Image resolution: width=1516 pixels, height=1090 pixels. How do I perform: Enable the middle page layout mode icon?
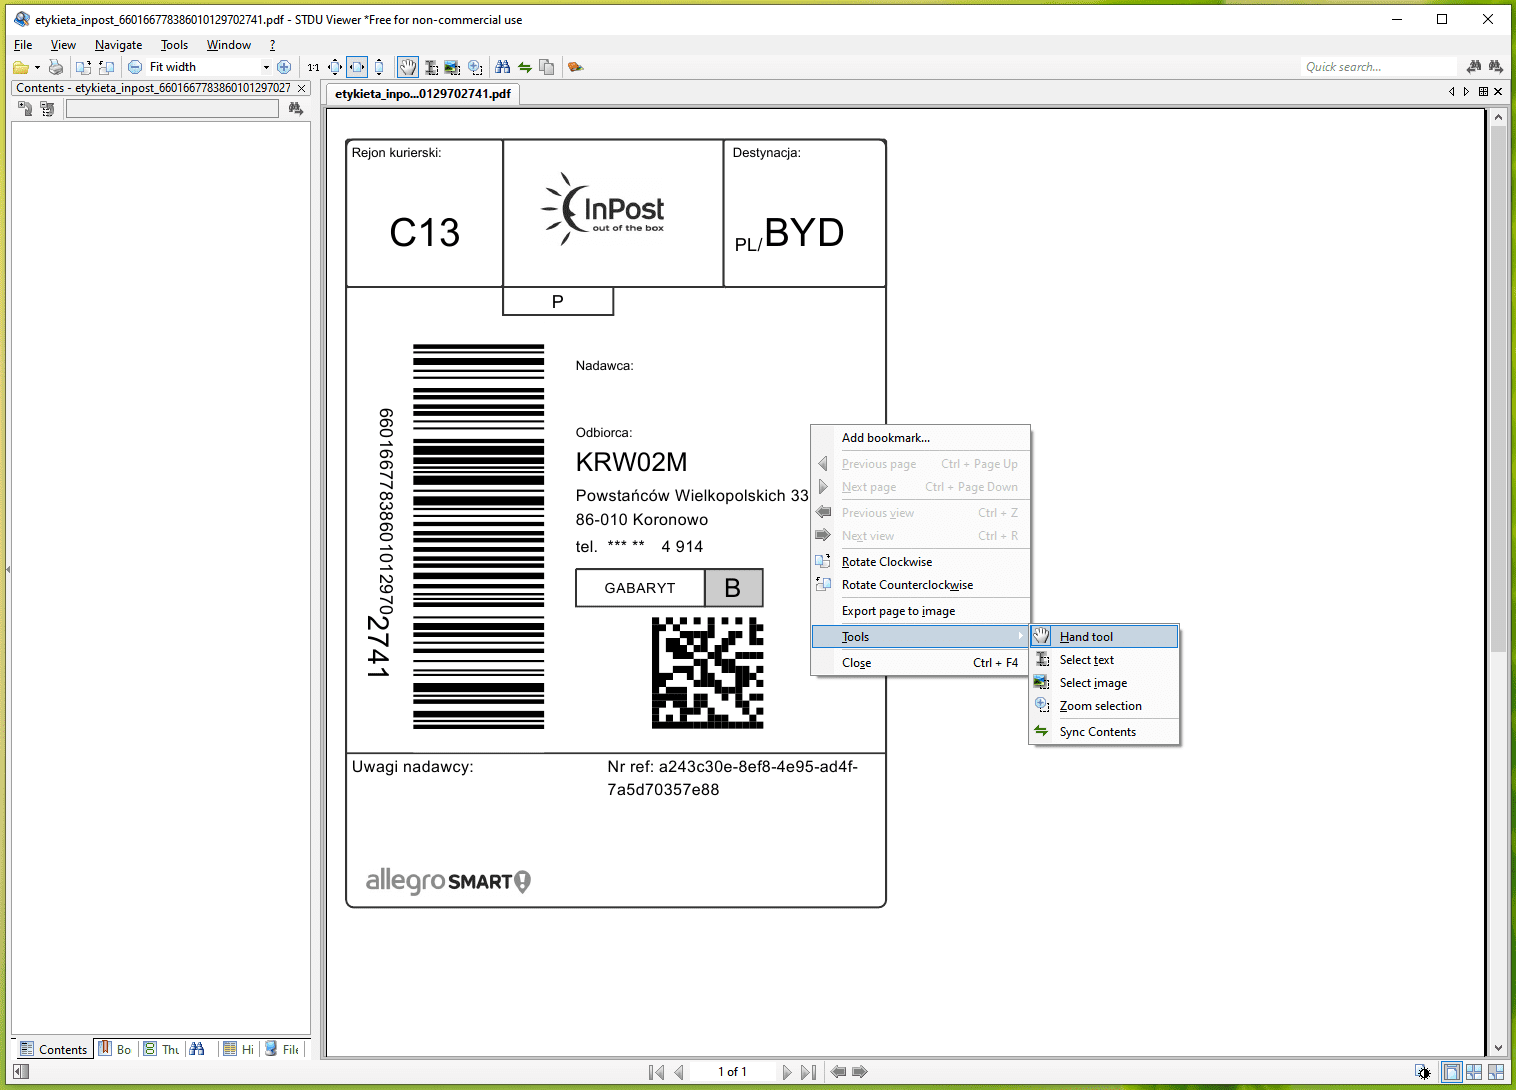point(1474,1072)
